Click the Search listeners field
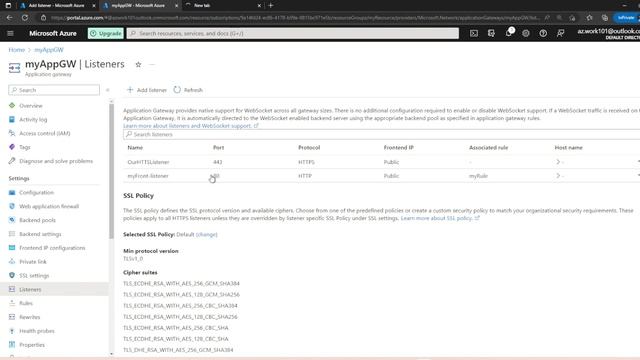This screenshot has width=640, height=360. point(381,134)
